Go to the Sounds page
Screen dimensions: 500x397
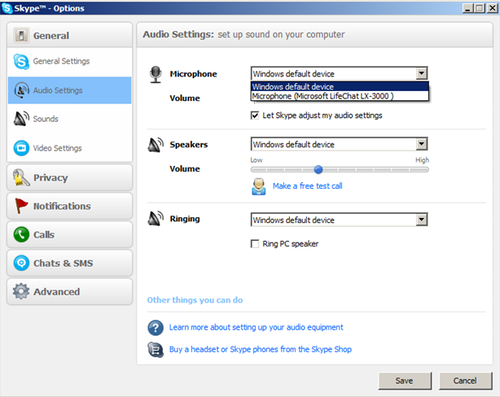[69, 119]
